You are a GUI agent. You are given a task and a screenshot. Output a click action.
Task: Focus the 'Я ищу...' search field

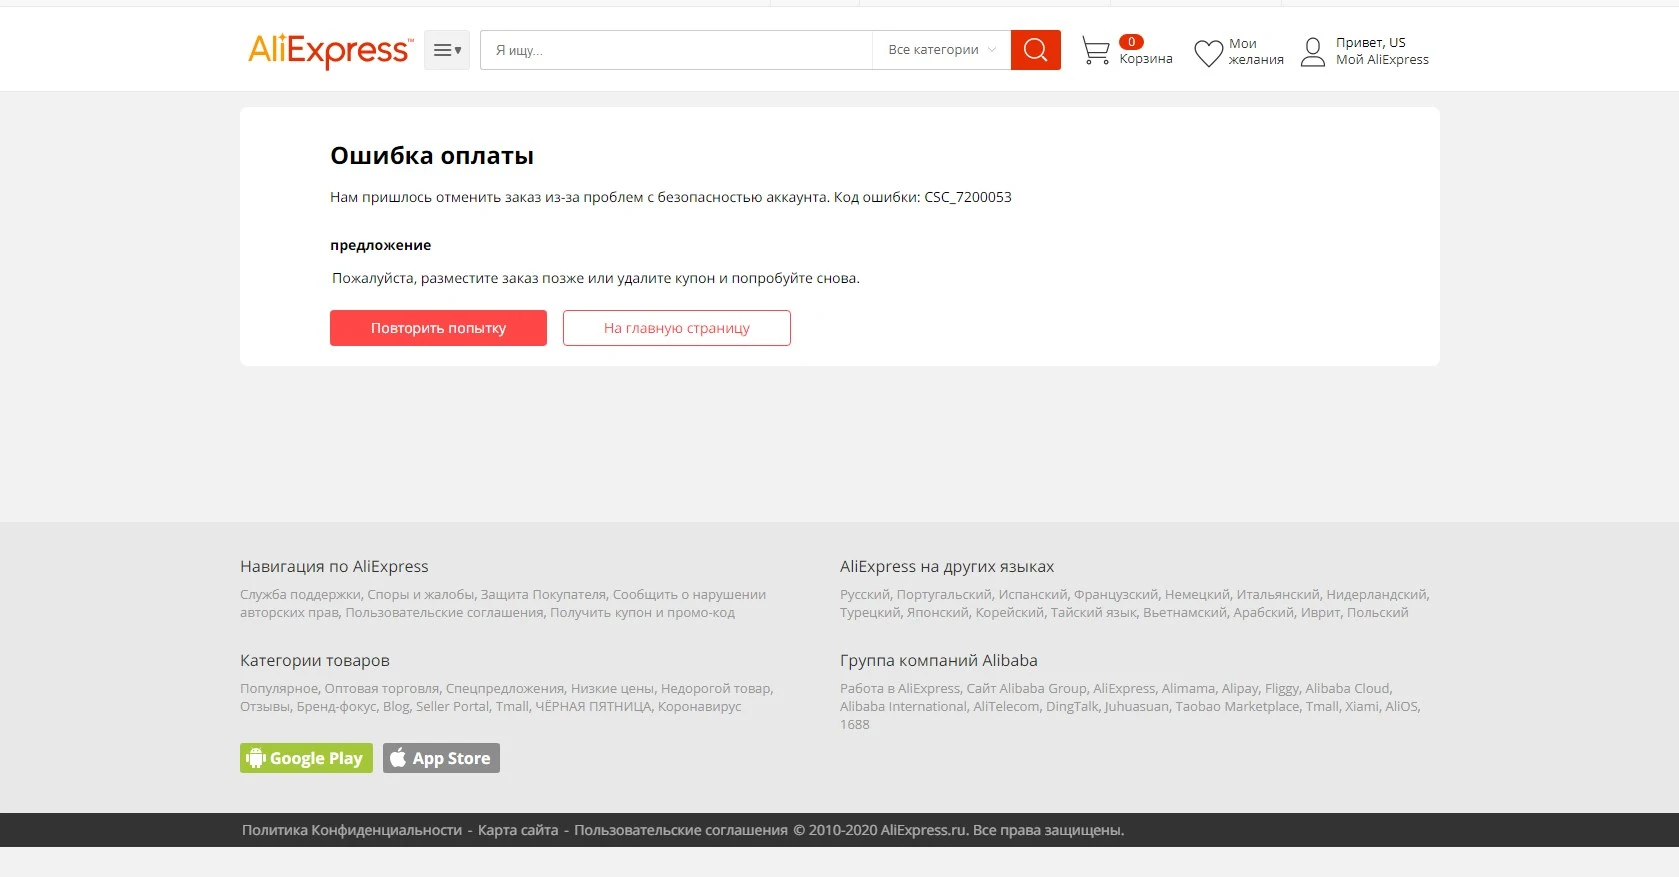pyautogui.click(x=676, y=50)
